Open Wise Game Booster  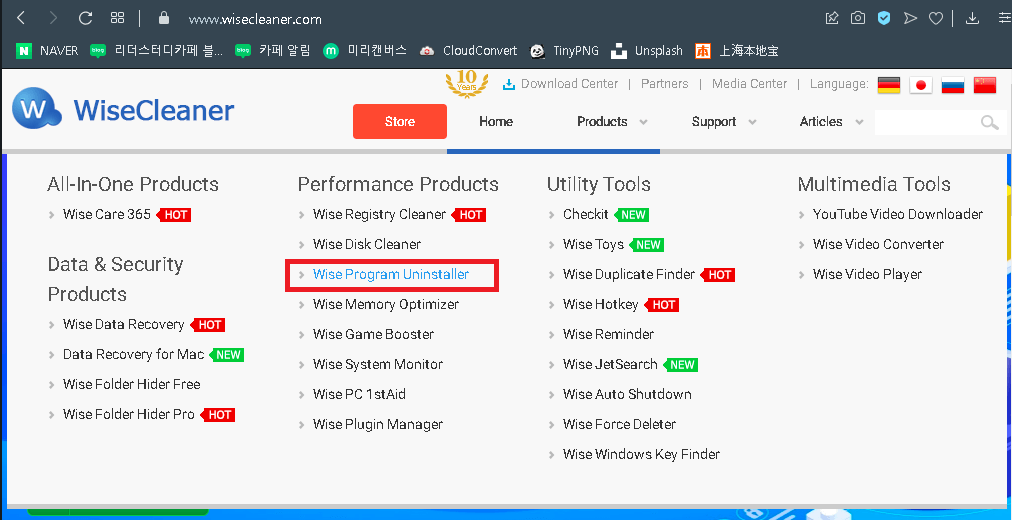coord(373,334)
